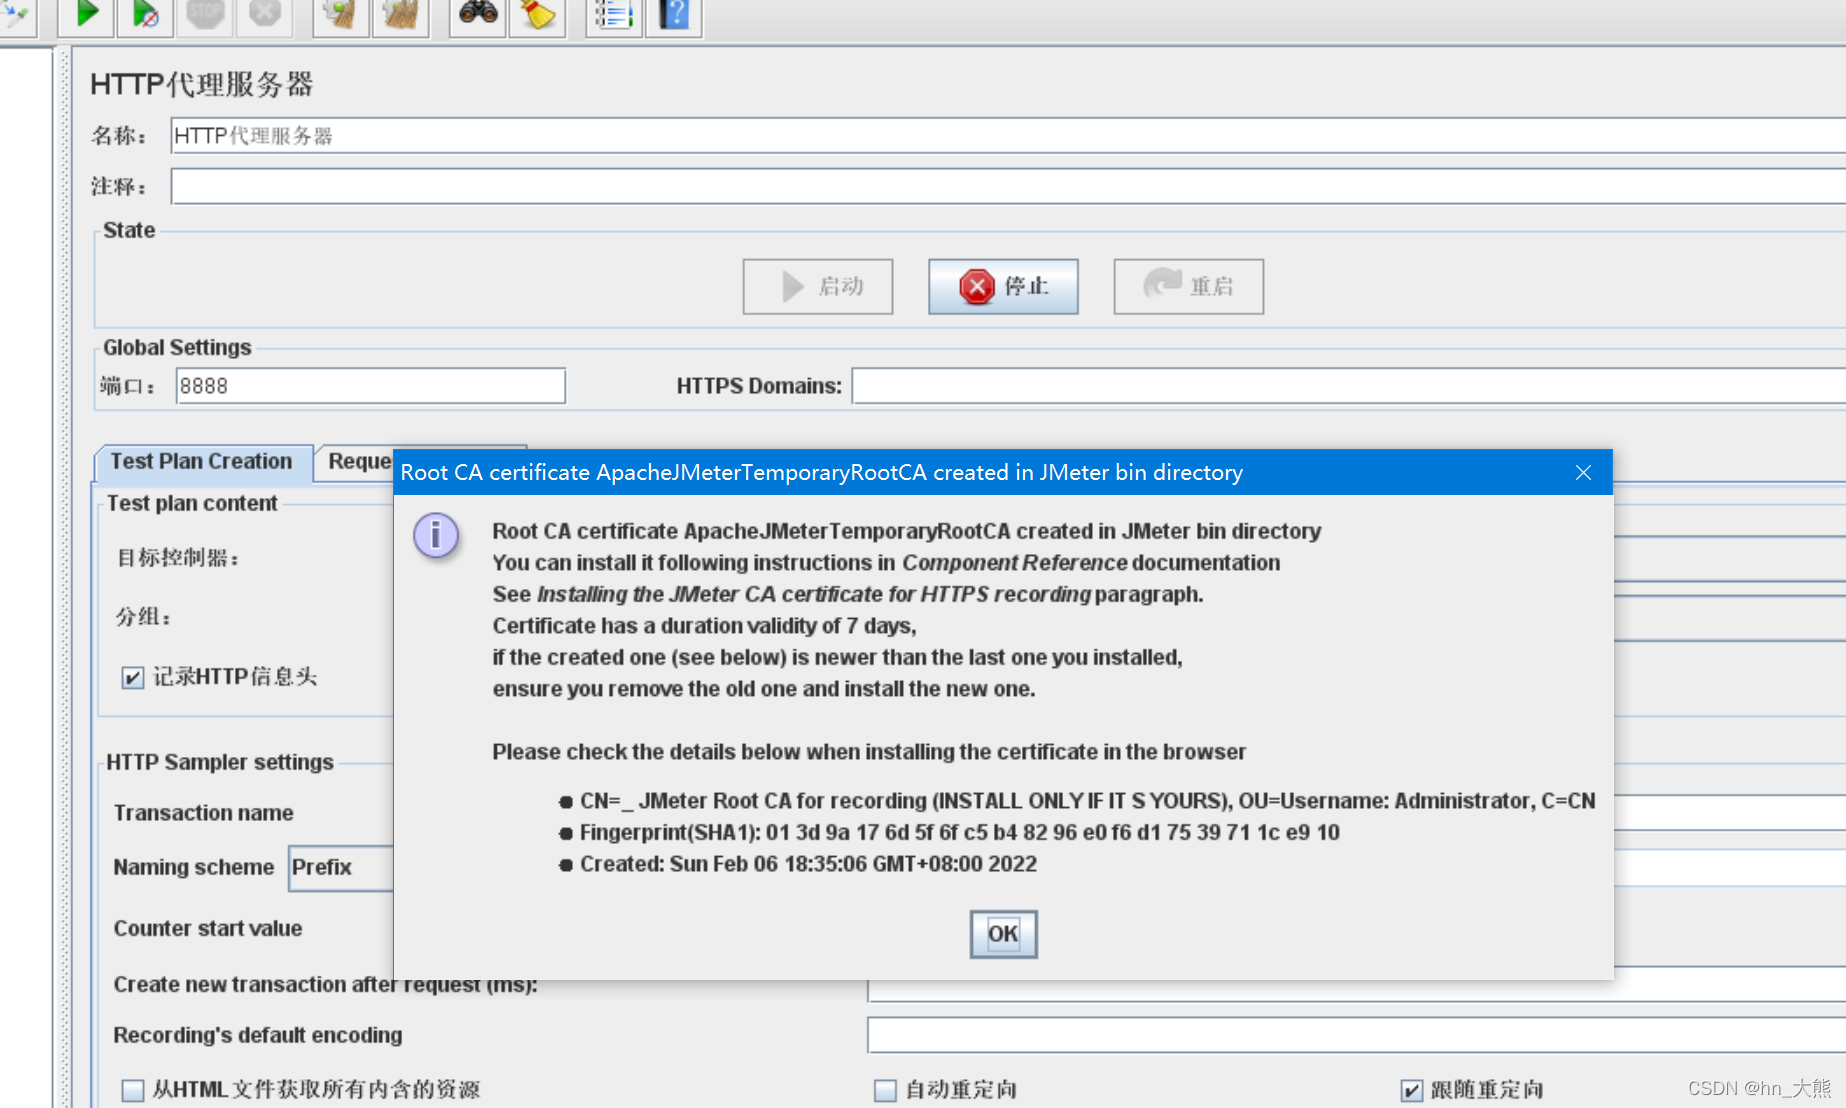Toggle the 从HTML文件获取所有内含的资源 checkbox

132,1090
